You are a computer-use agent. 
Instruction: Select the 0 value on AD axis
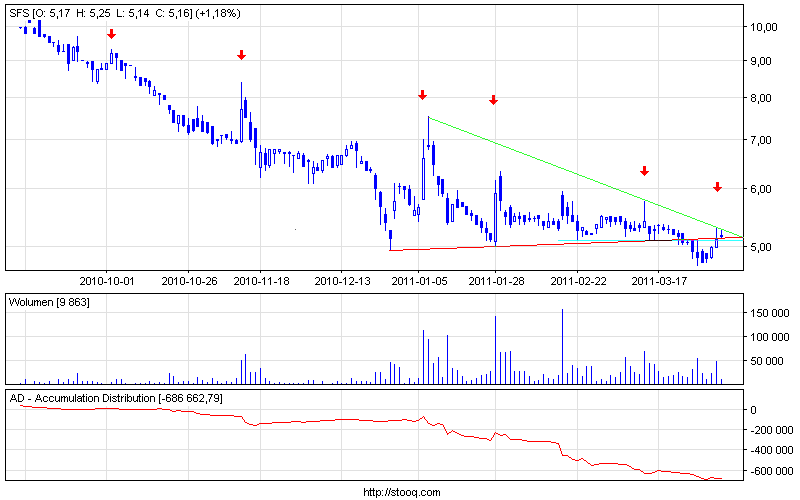[x=754, y=410]
